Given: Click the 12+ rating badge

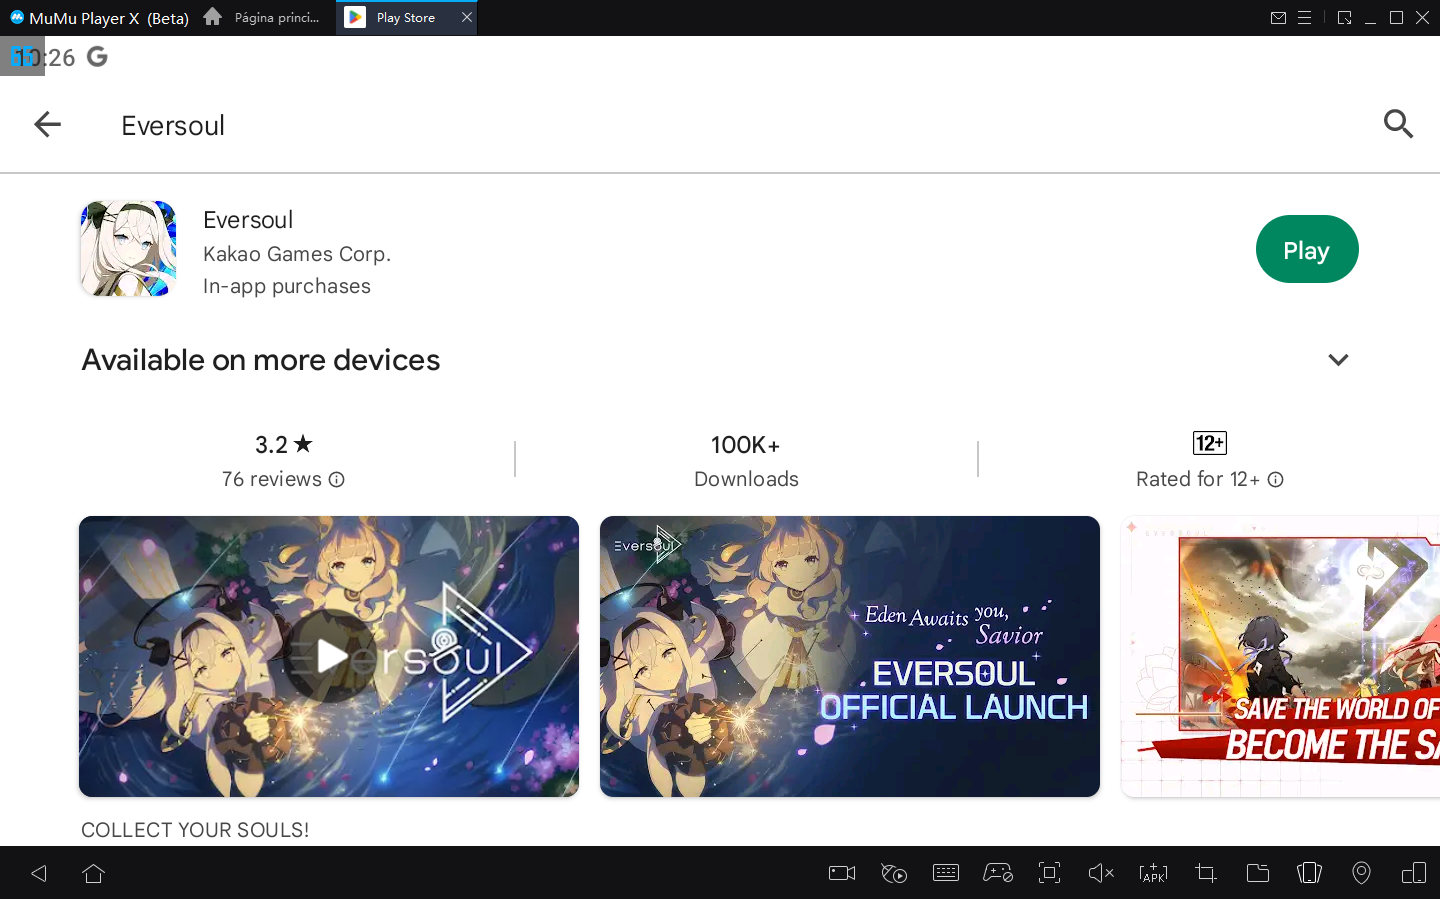Looking at the screenshot, I should pos(1210,443).
